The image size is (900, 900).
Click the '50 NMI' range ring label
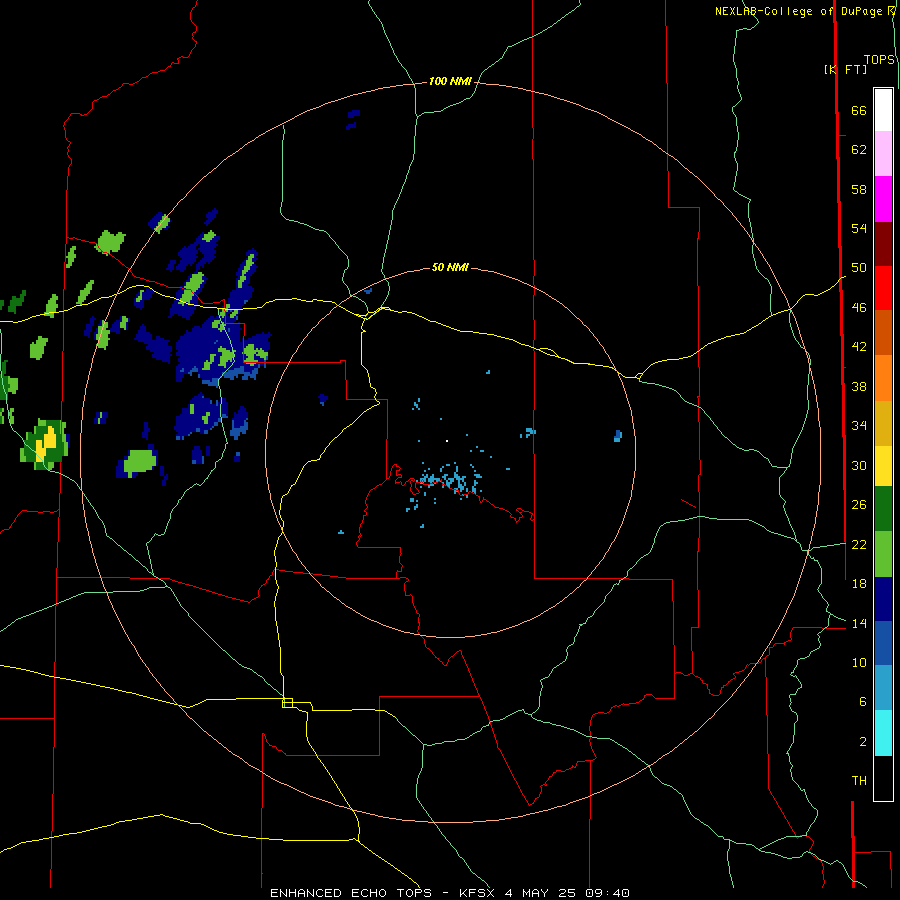click(450, 267)
